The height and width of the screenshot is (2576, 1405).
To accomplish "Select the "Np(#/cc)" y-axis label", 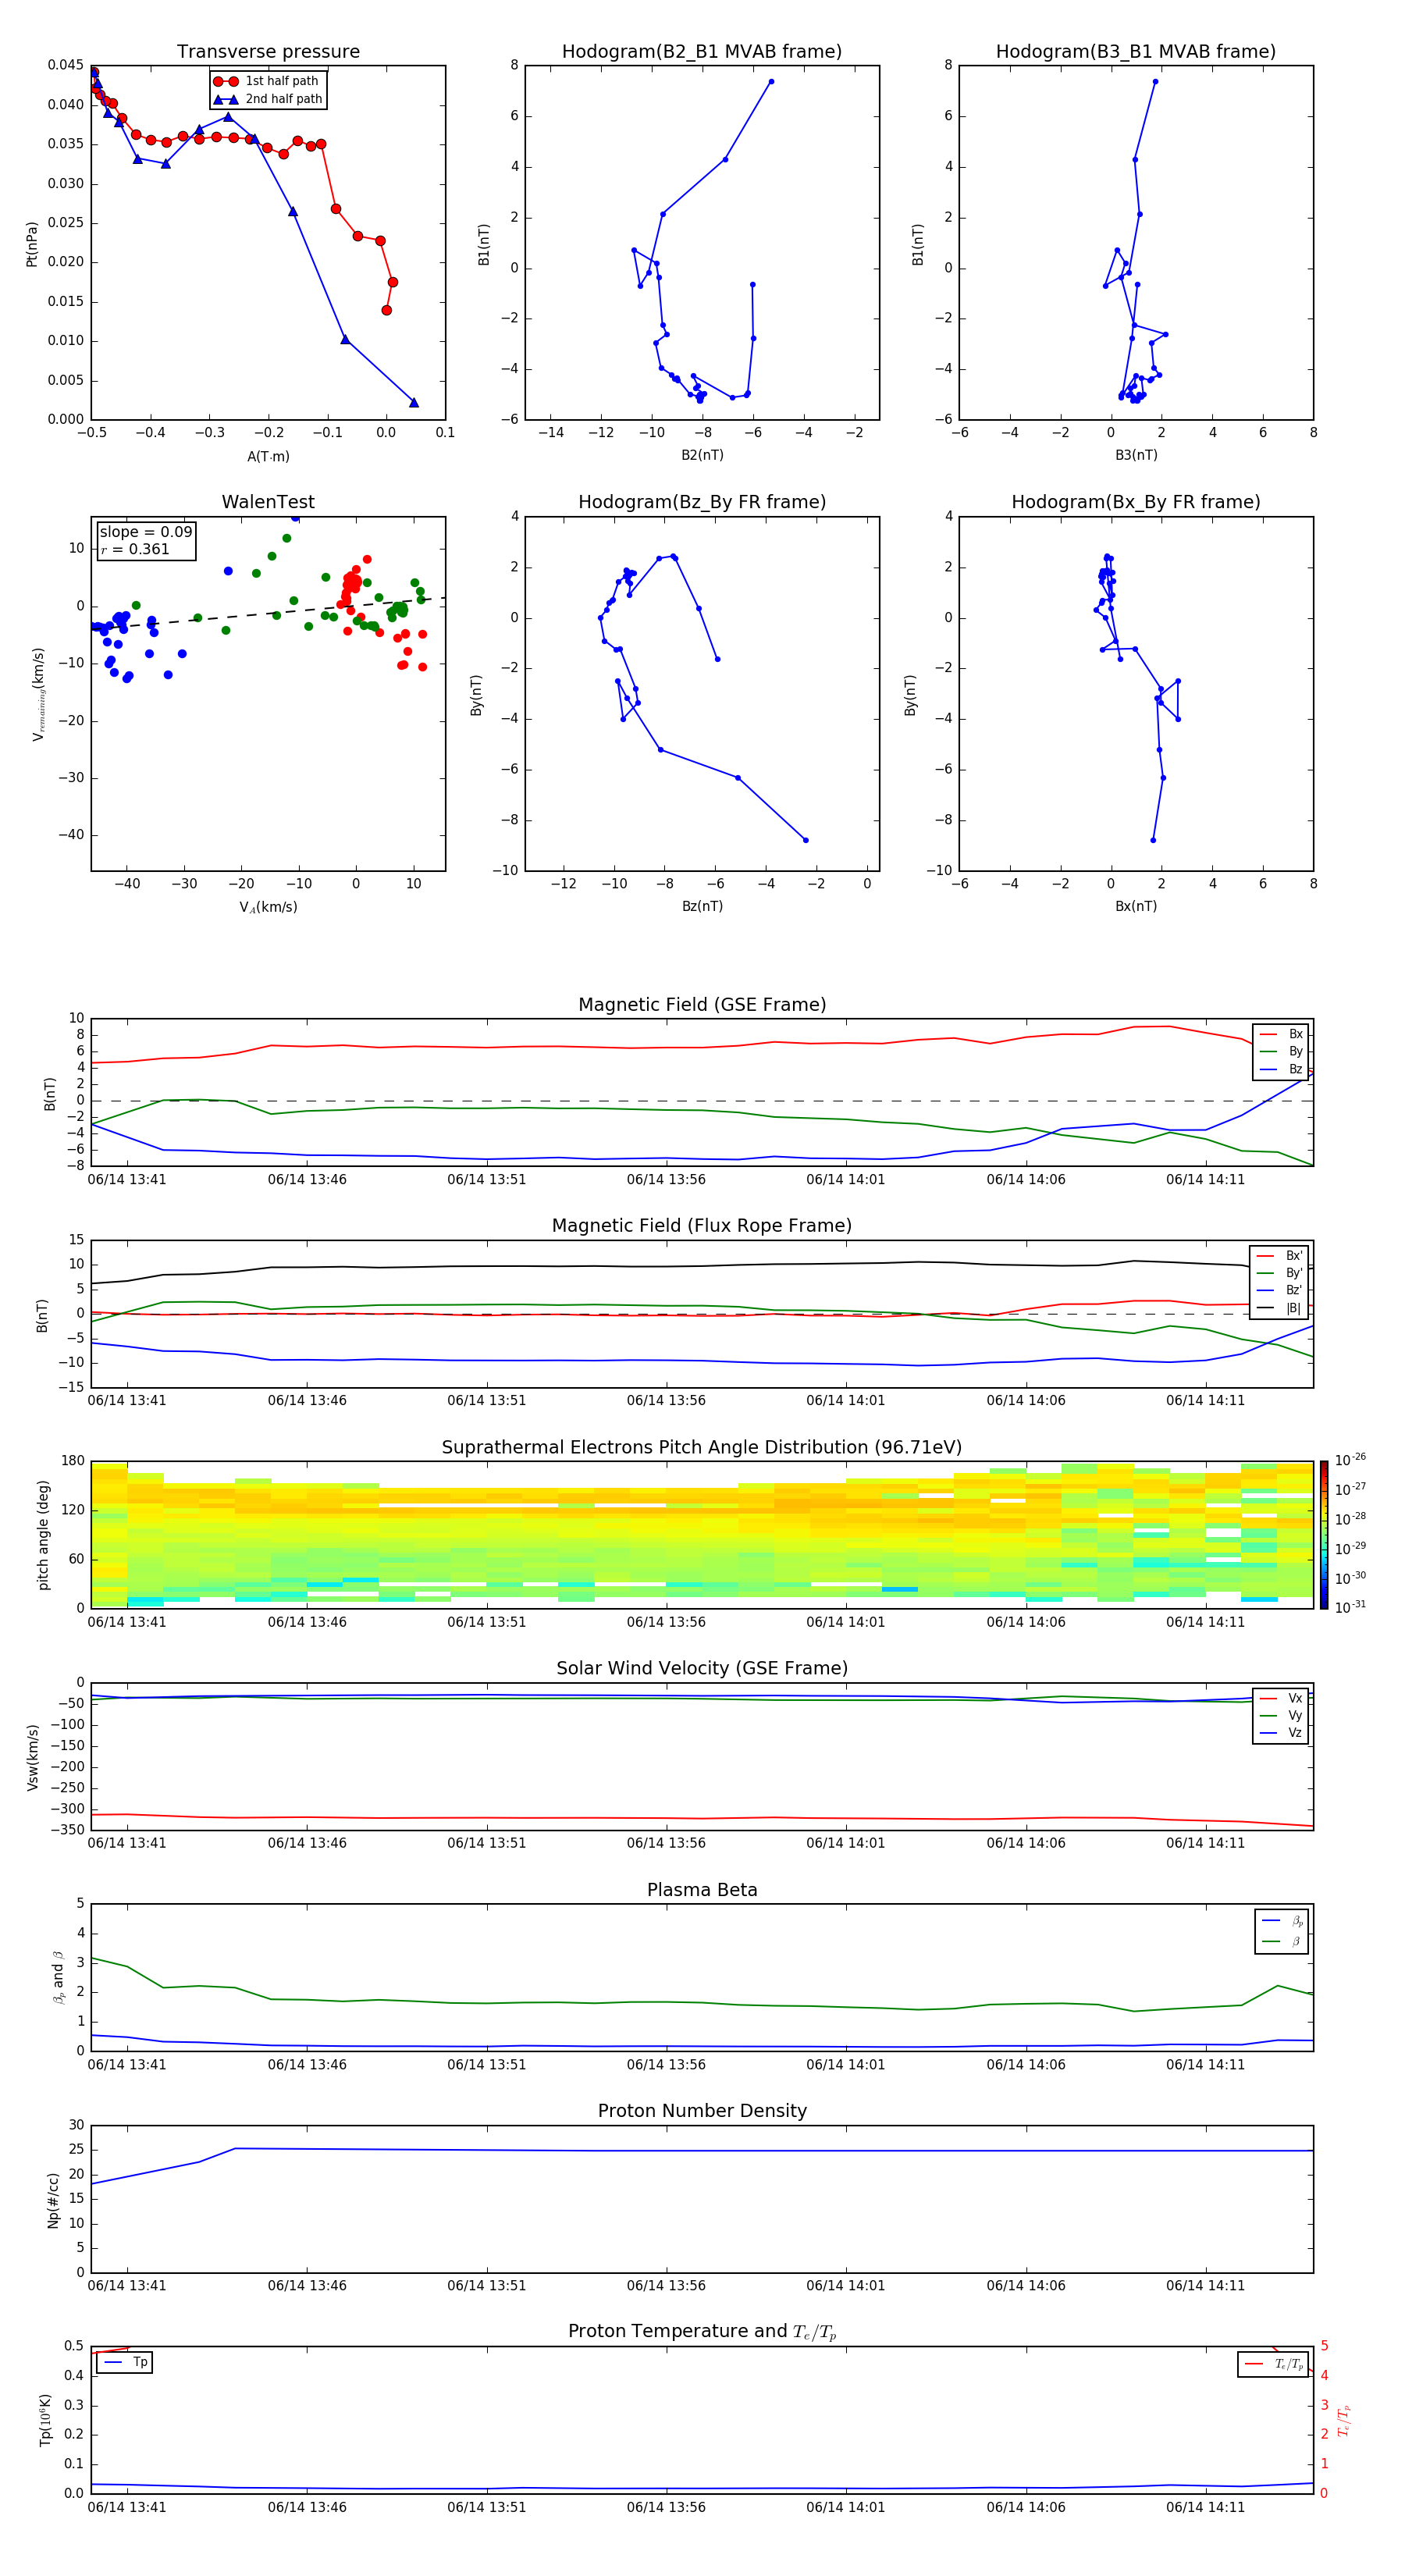I will click(x=53, y=2200).
